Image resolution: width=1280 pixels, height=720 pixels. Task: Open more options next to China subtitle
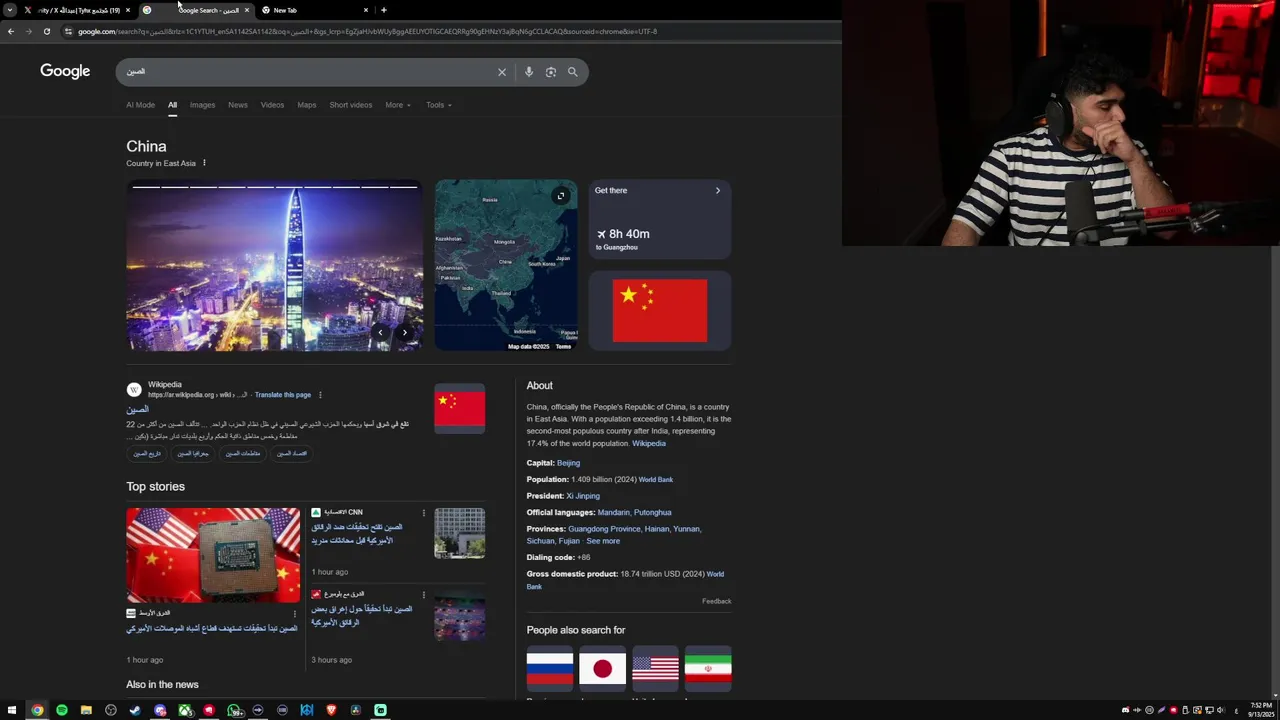pyautogui.click(x=204, y=163)
